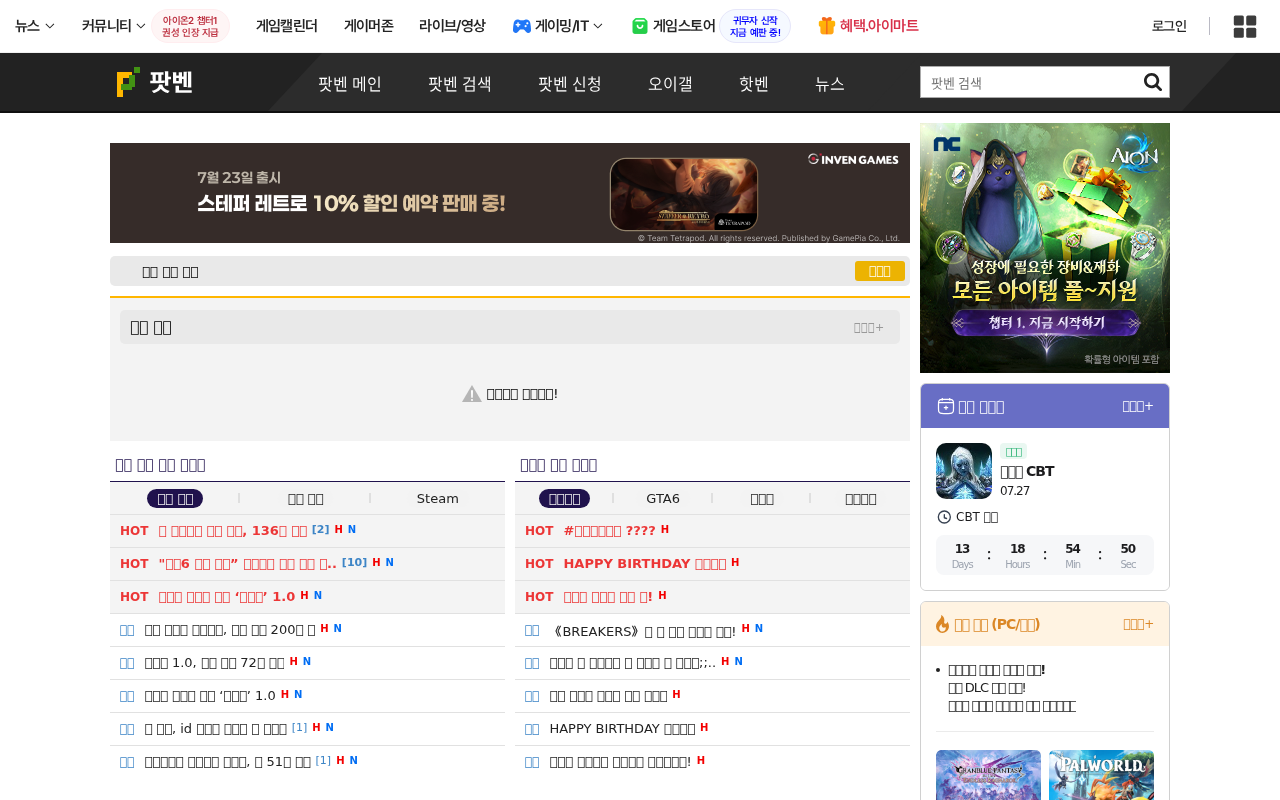Screen dimensions: 1280x800
Task: Click the more+ link in purple panel header
Action: click(1138, 406)
